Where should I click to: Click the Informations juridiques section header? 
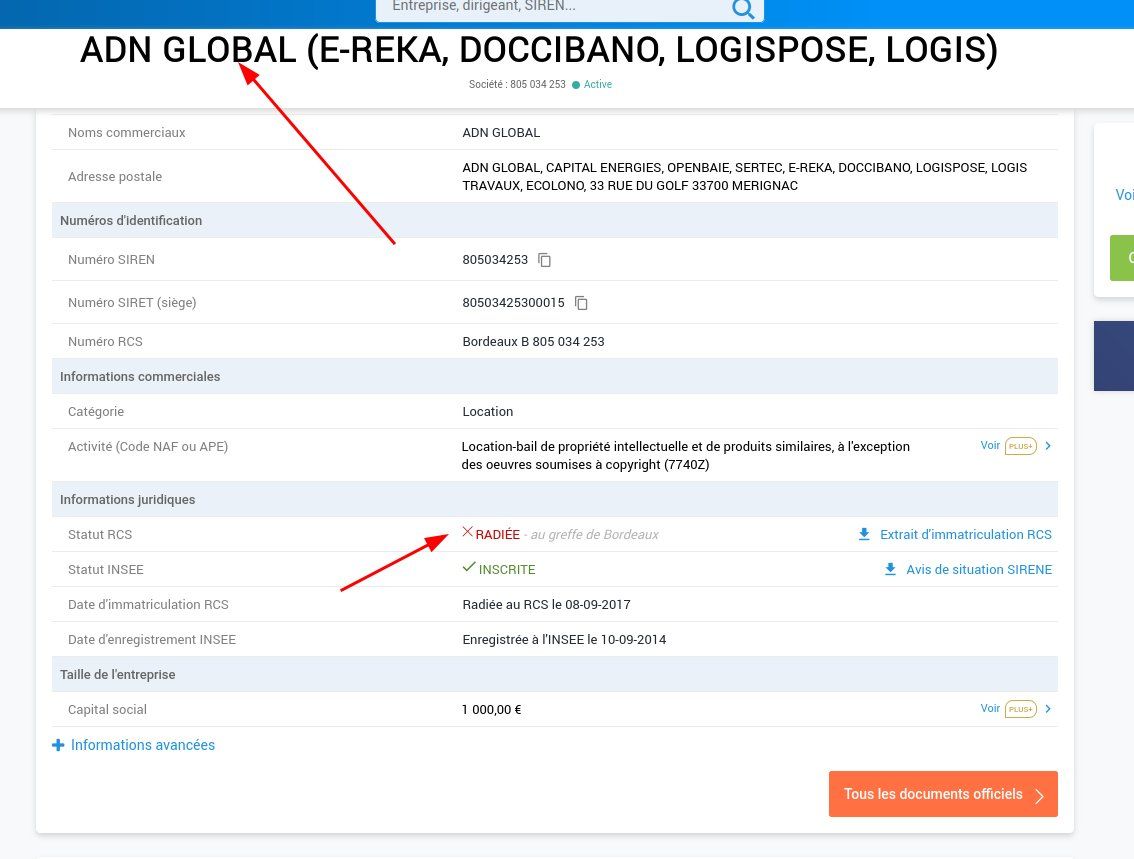[x=555, y=500]
